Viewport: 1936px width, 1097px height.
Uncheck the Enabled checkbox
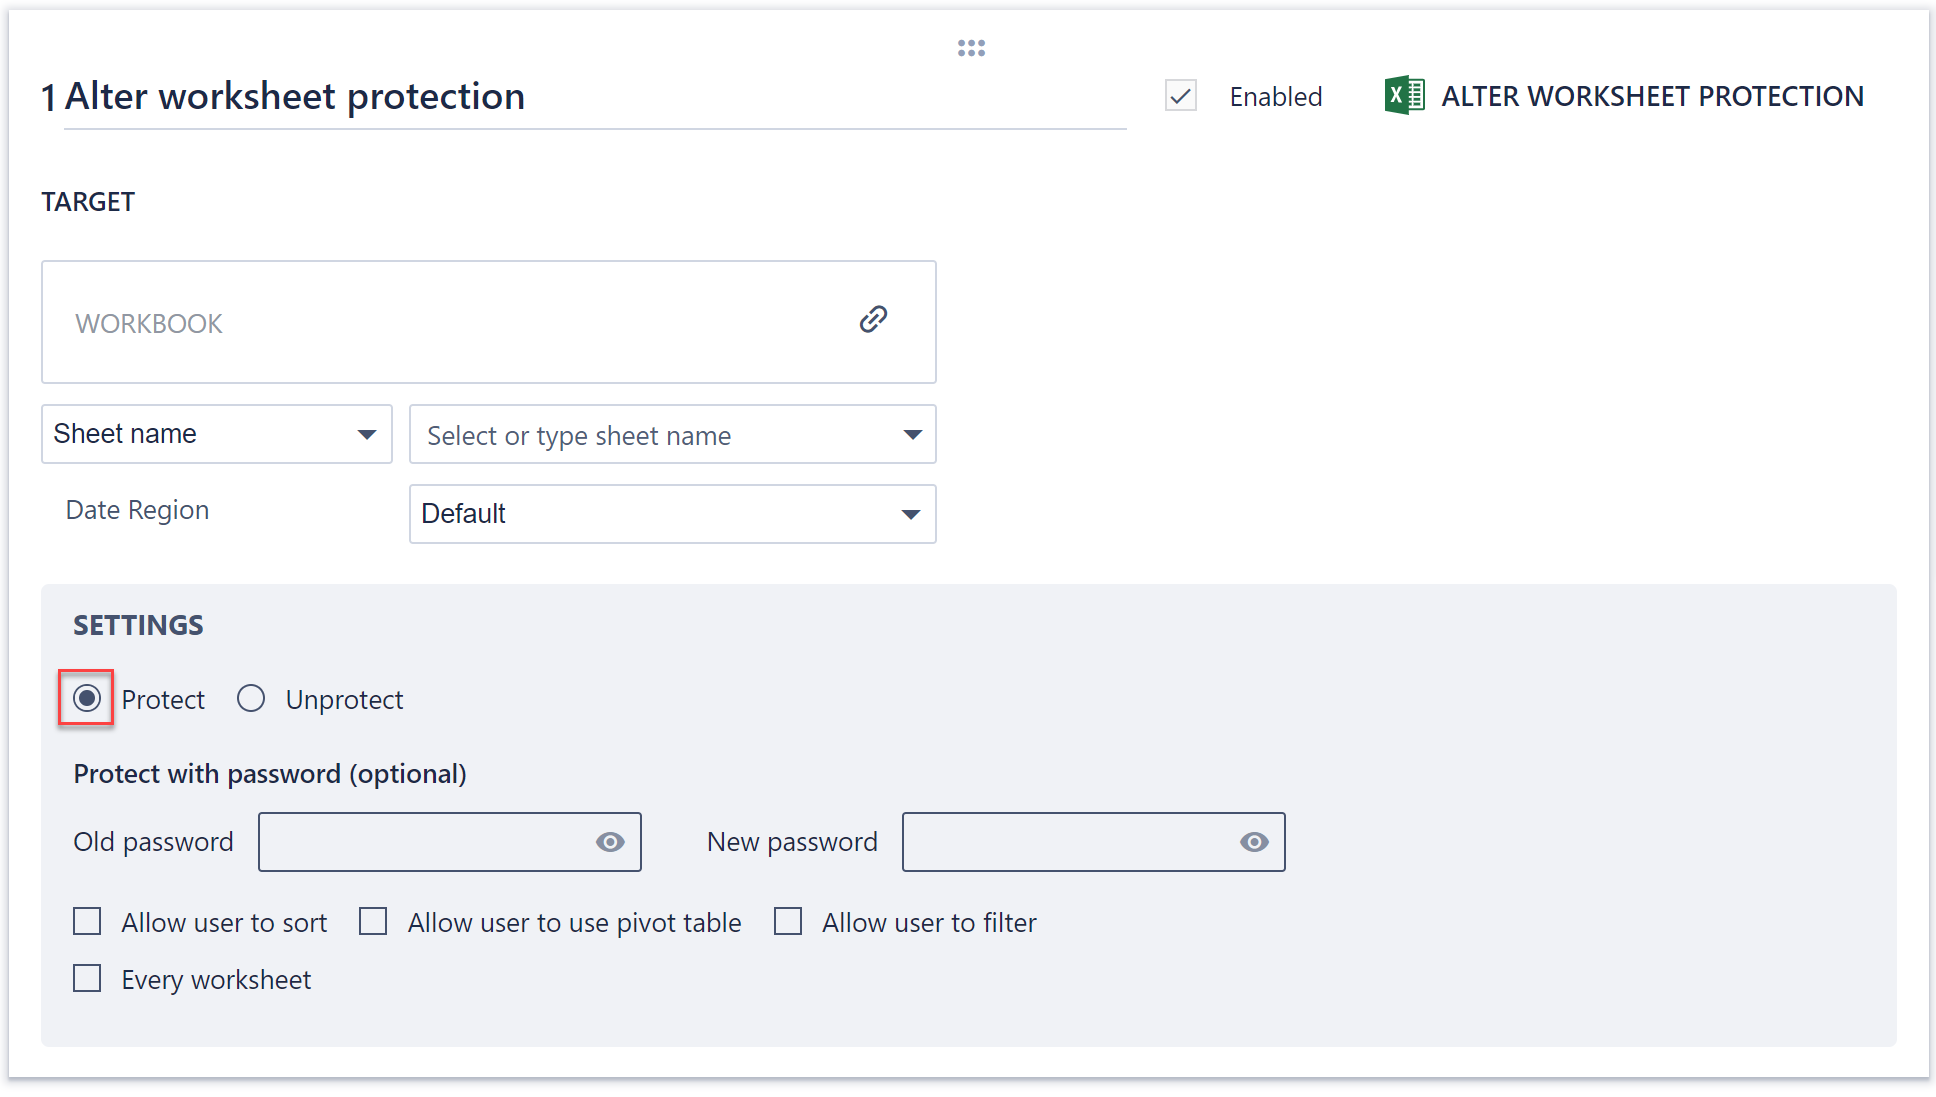click(x=1180, y=96)
